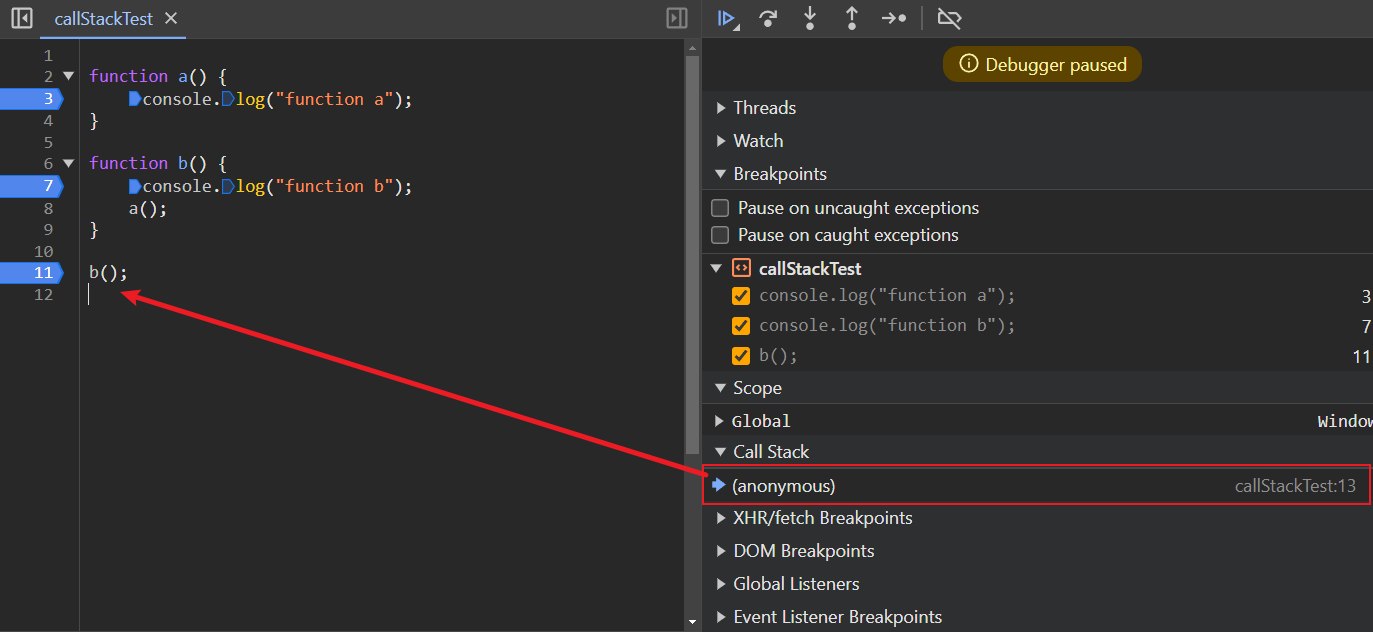The height and width of the screenshot is (632, 1373).
Task: Close the callStackTest tab
Action: [x=171, y=19]
